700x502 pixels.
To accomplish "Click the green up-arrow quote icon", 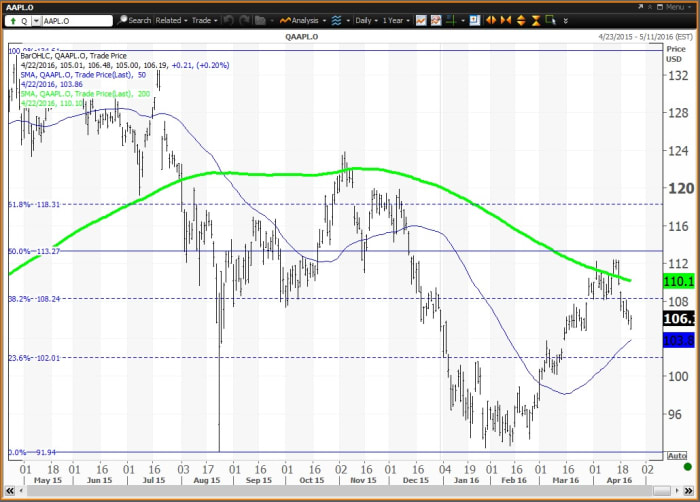I will 13,21.
